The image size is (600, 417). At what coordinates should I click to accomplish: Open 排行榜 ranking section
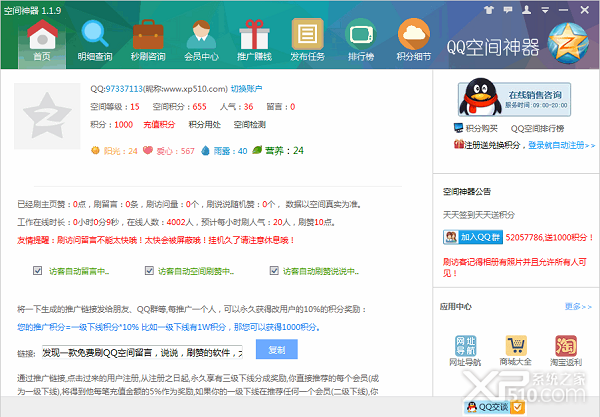[360, 41]
